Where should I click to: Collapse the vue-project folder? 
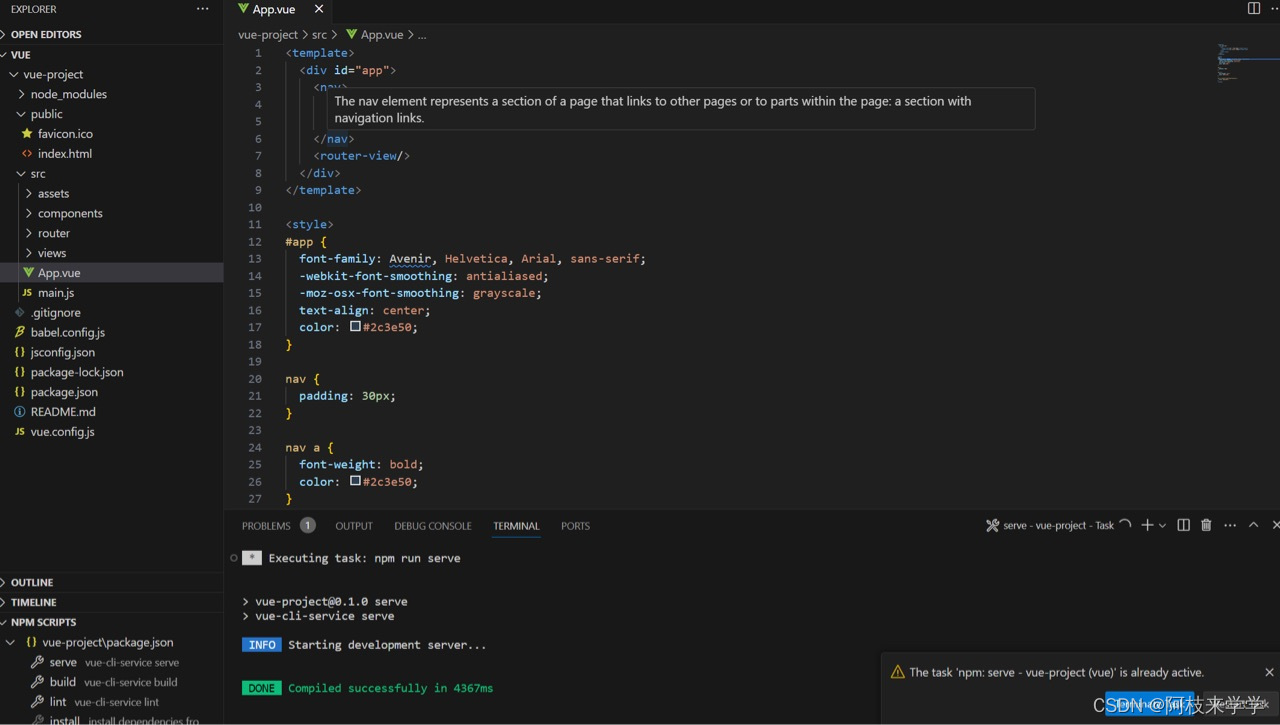14,74
